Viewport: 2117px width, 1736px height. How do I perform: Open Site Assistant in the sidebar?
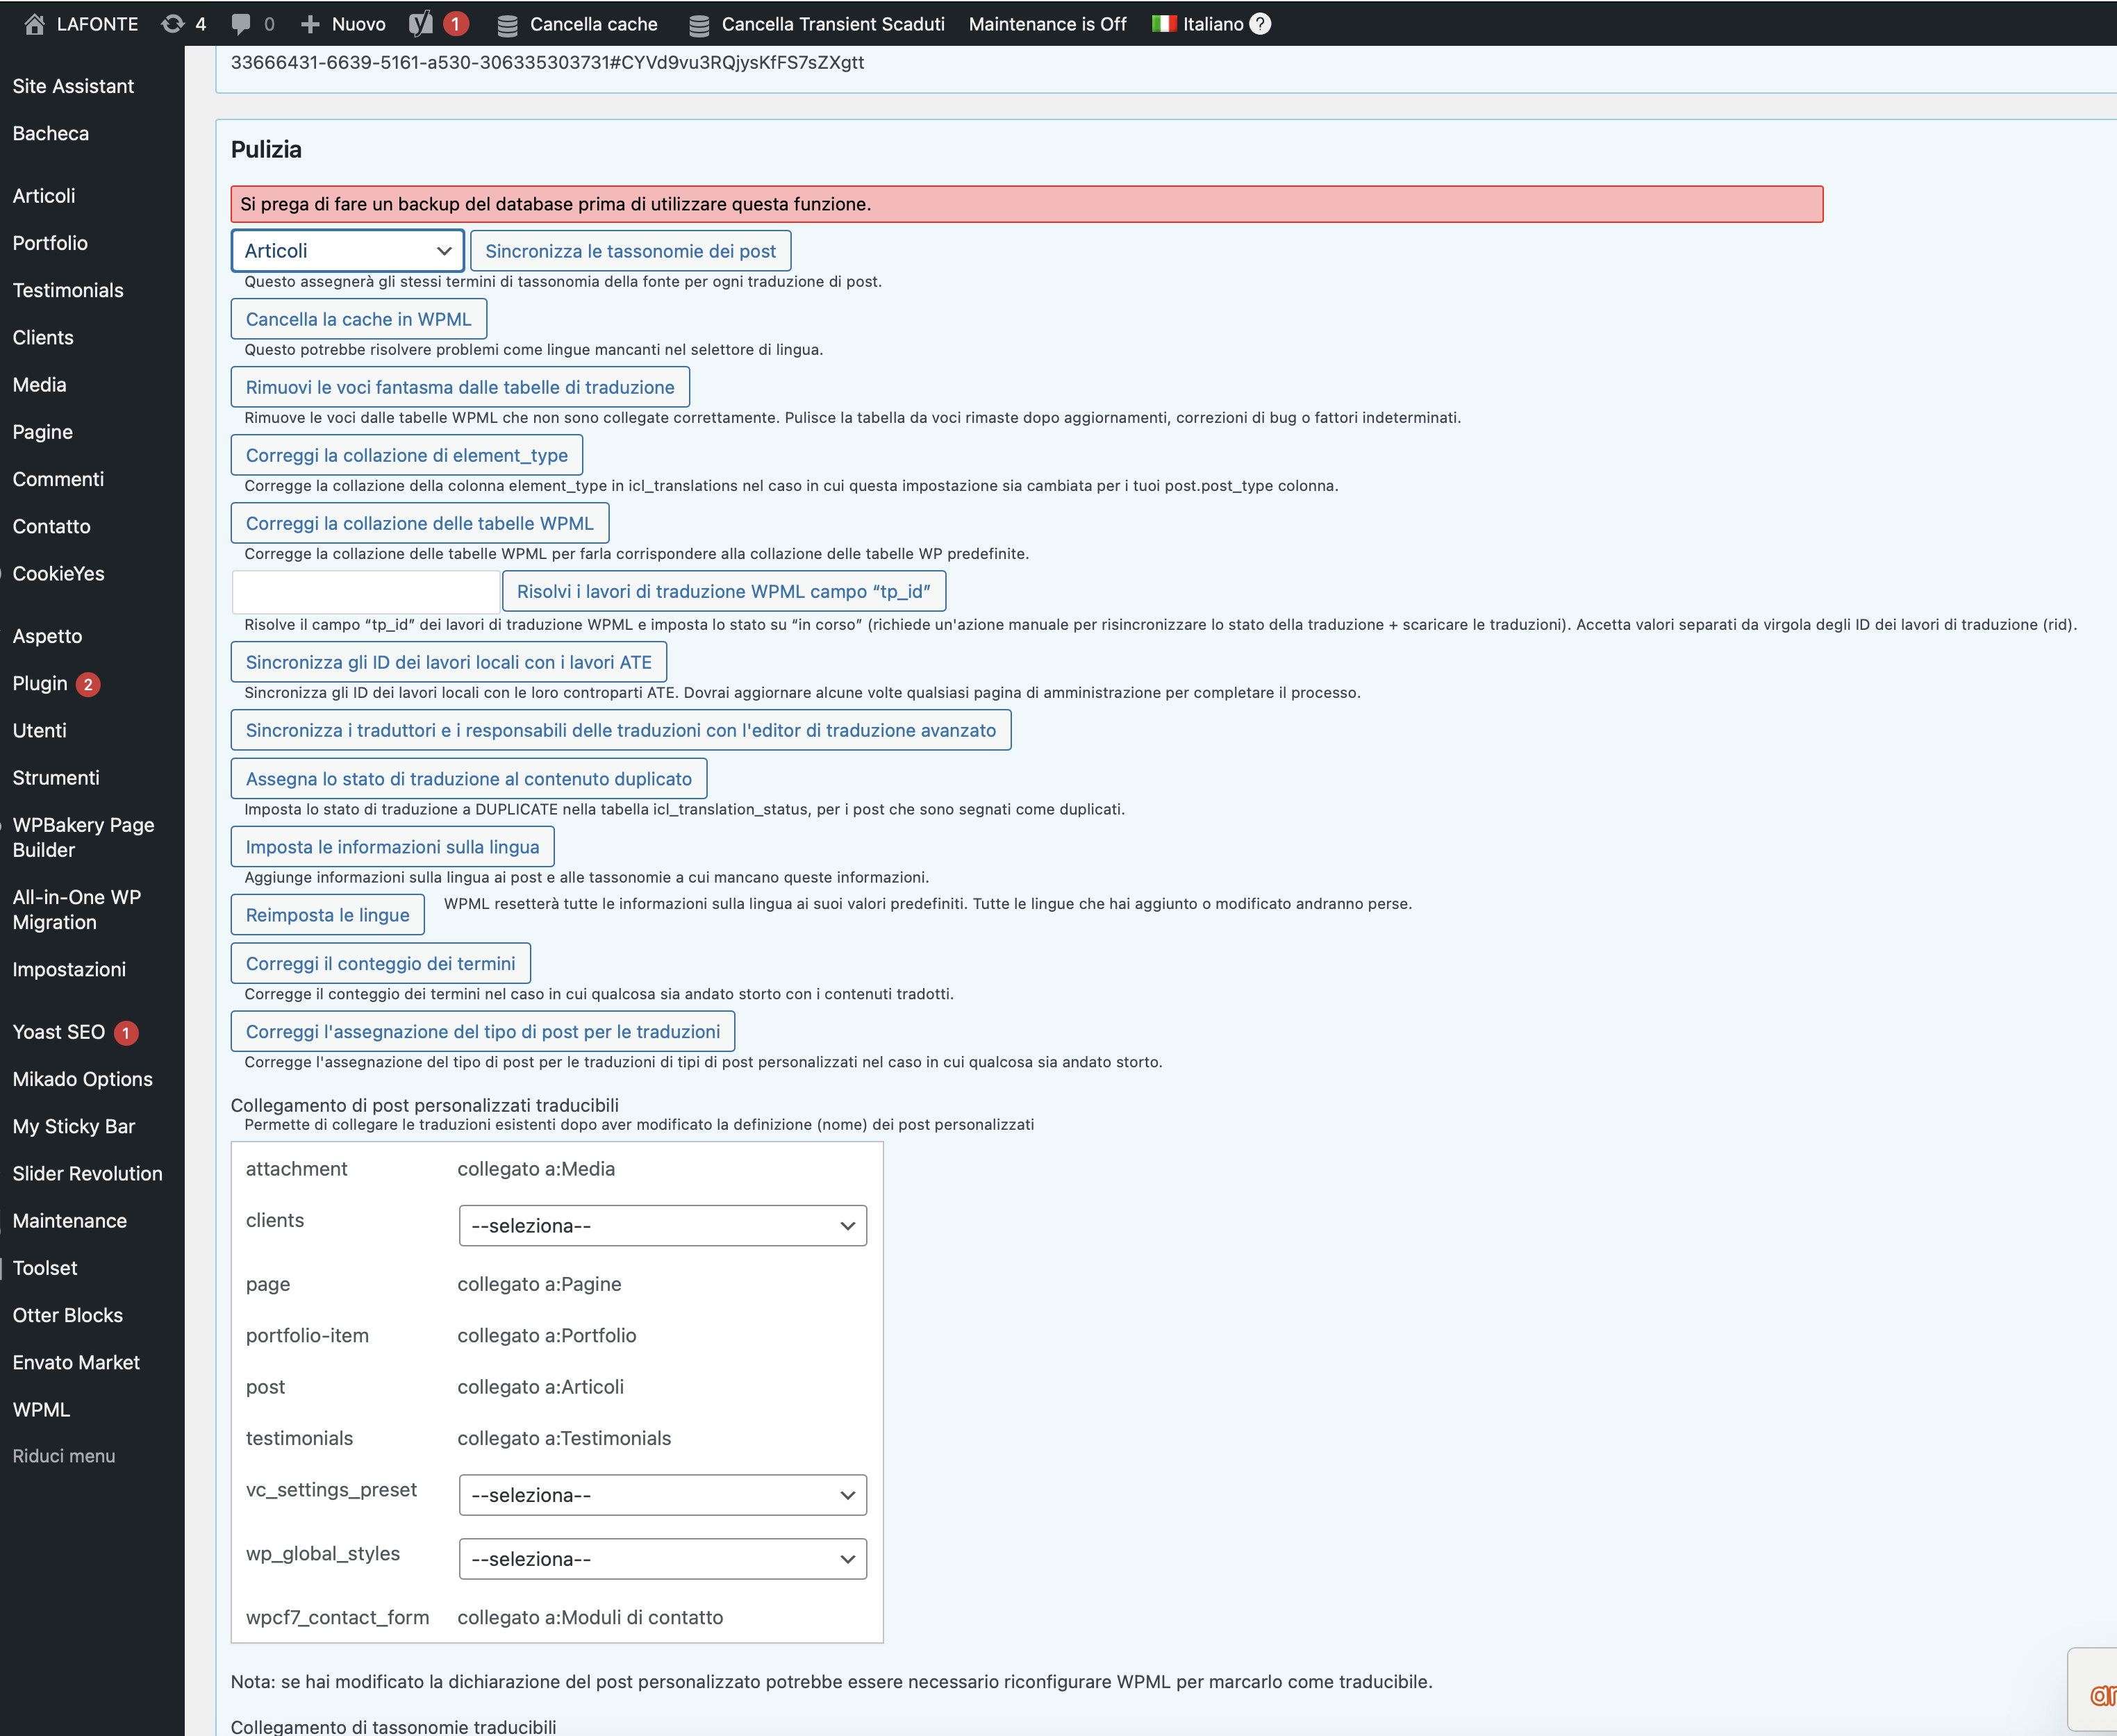73,86
